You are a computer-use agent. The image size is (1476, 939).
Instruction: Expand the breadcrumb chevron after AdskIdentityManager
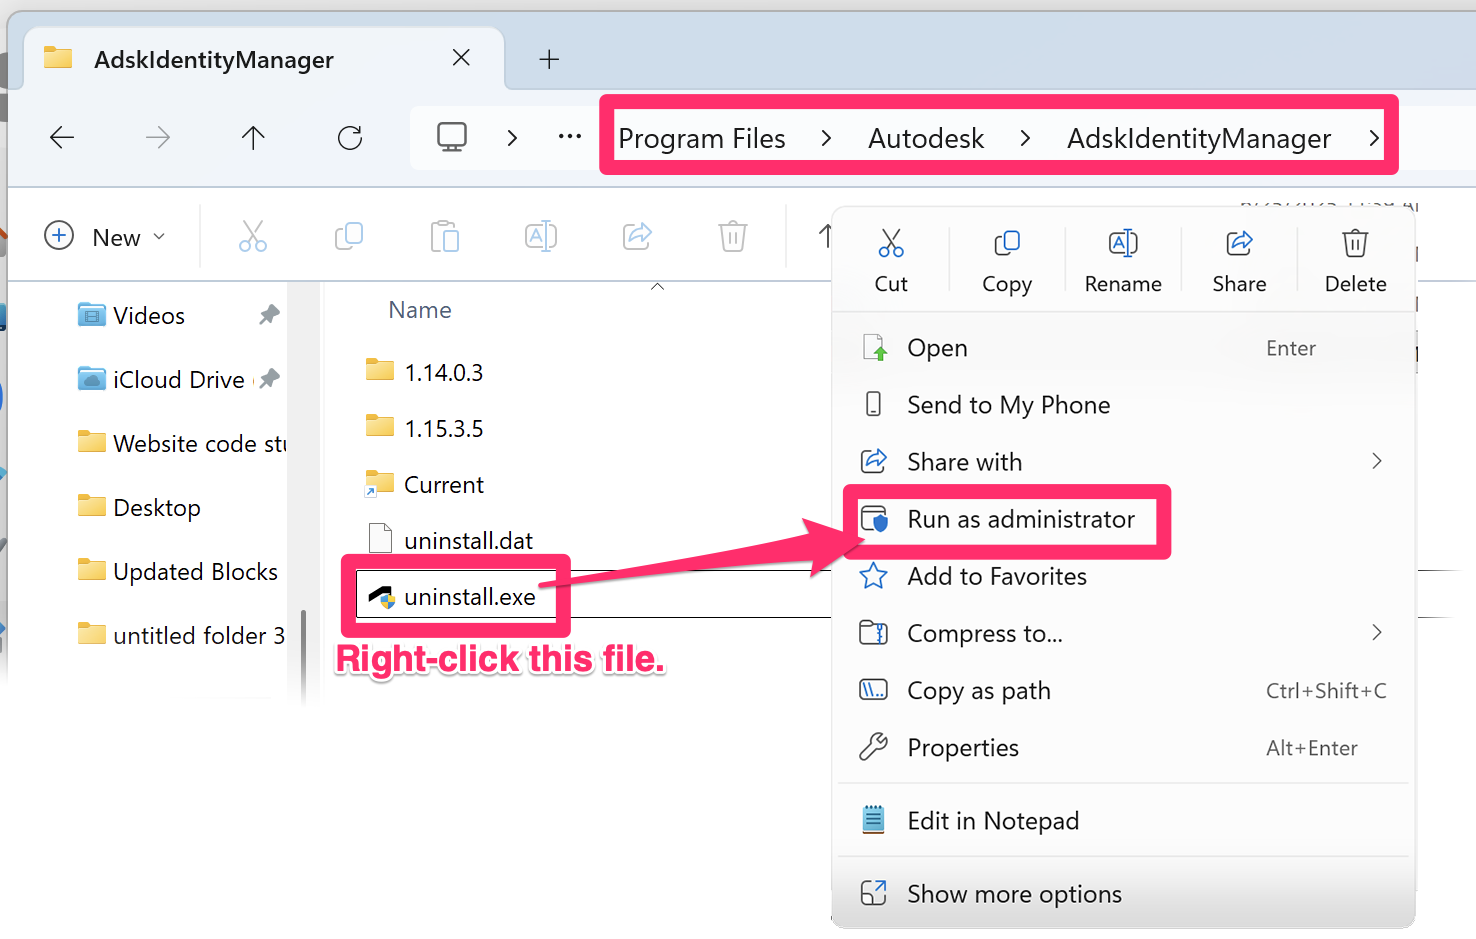click(x=1374, y=138)
